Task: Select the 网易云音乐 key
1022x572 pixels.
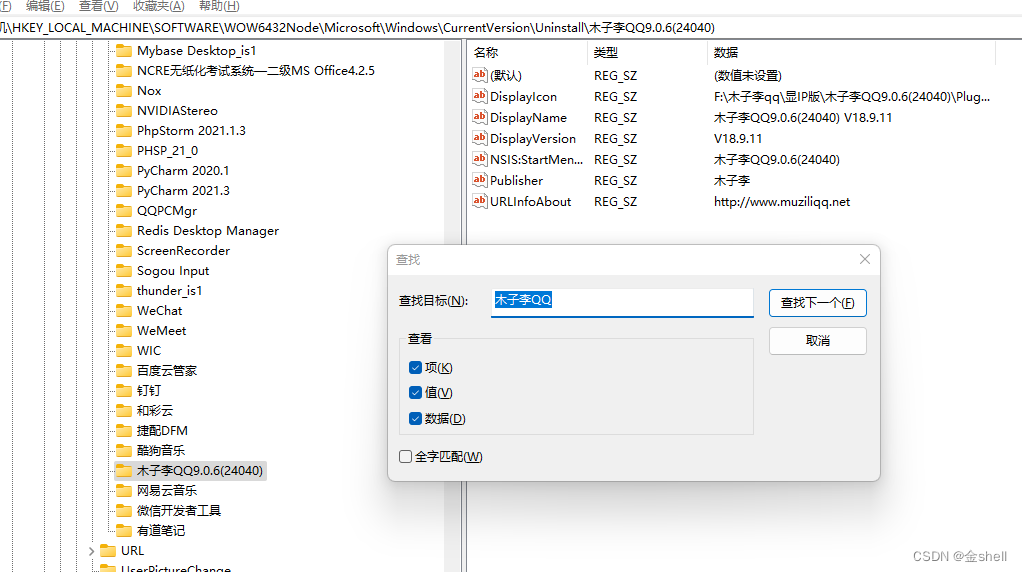Action: point(167,491)
